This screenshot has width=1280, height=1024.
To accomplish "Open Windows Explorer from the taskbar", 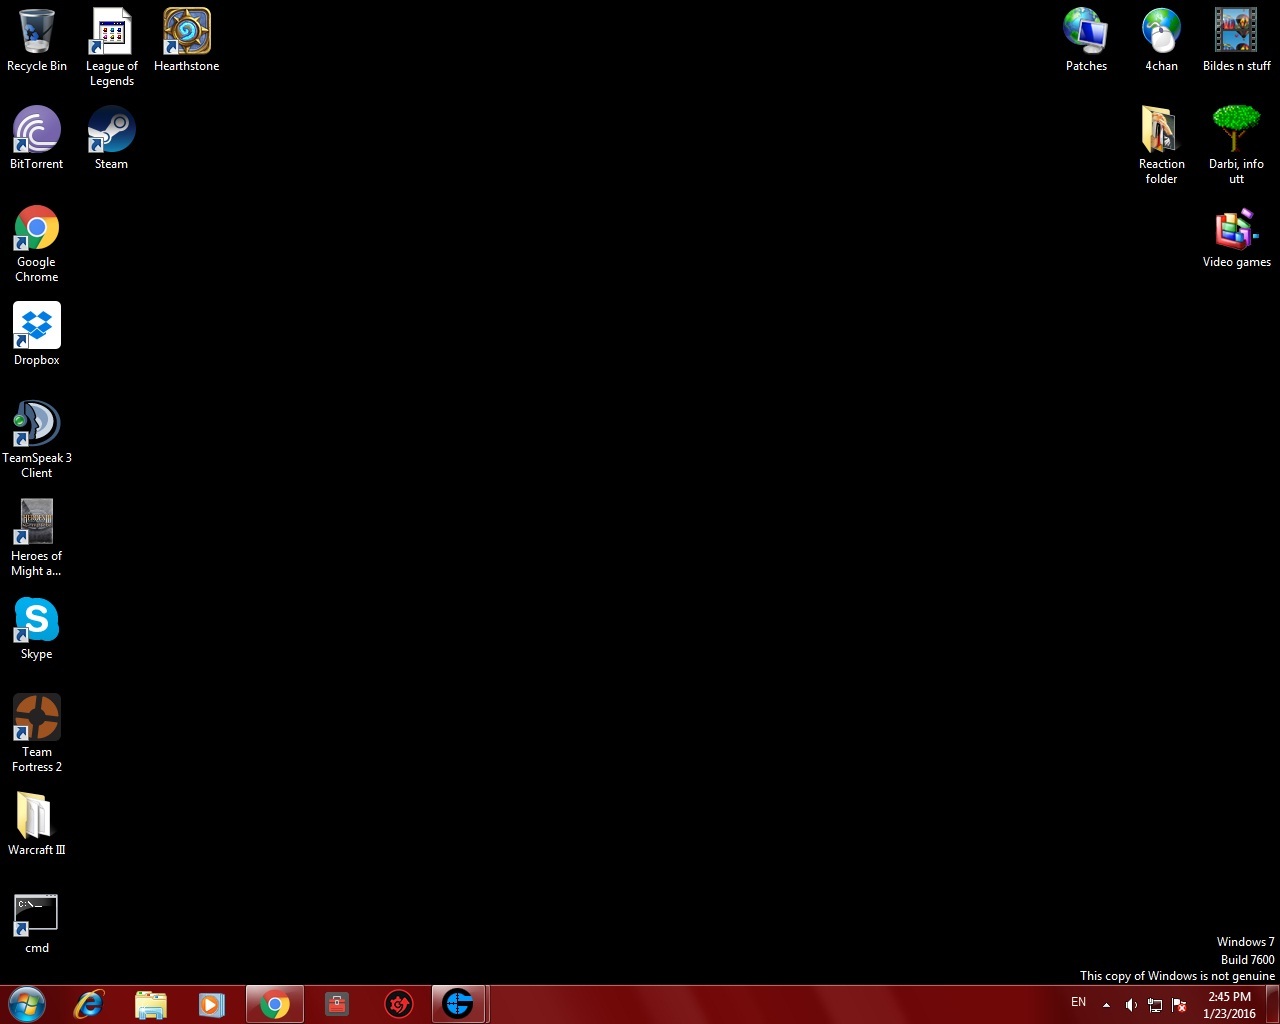I will [150, 1004].
